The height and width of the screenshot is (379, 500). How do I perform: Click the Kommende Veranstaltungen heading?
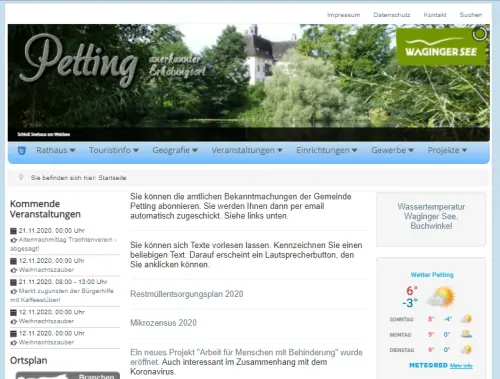(x=45, y=209)
